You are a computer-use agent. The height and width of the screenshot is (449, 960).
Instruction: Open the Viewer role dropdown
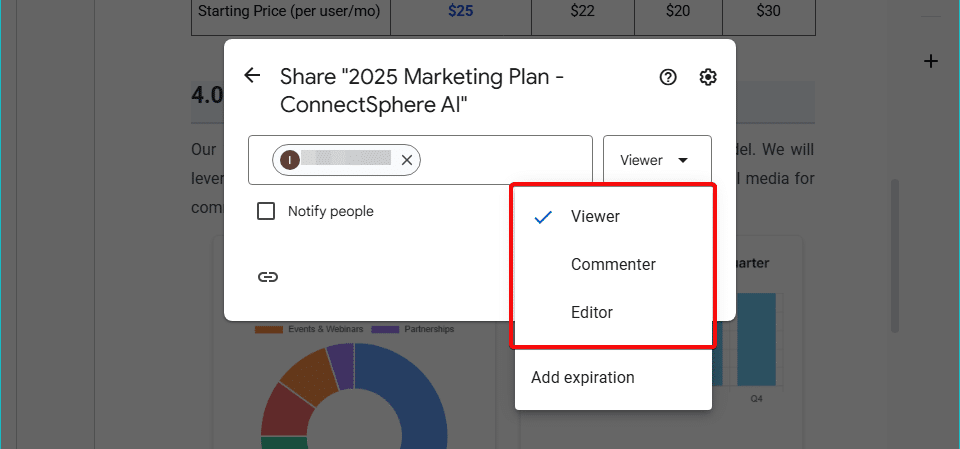(657, 160)
